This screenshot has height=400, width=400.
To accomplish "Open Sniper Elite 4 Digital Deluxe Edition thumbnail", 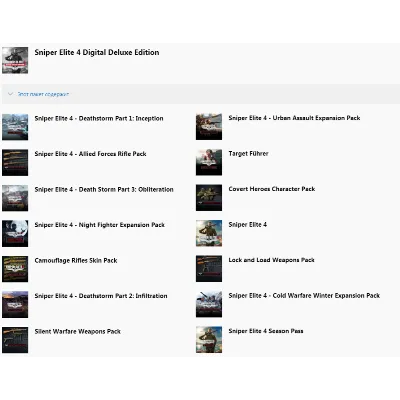I will (x=15, y=60).
